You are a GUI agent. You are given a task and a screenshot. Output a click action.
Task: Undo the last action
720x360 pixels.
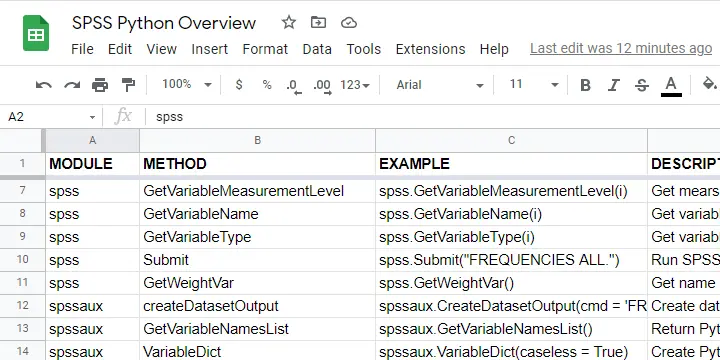[44, 85]
